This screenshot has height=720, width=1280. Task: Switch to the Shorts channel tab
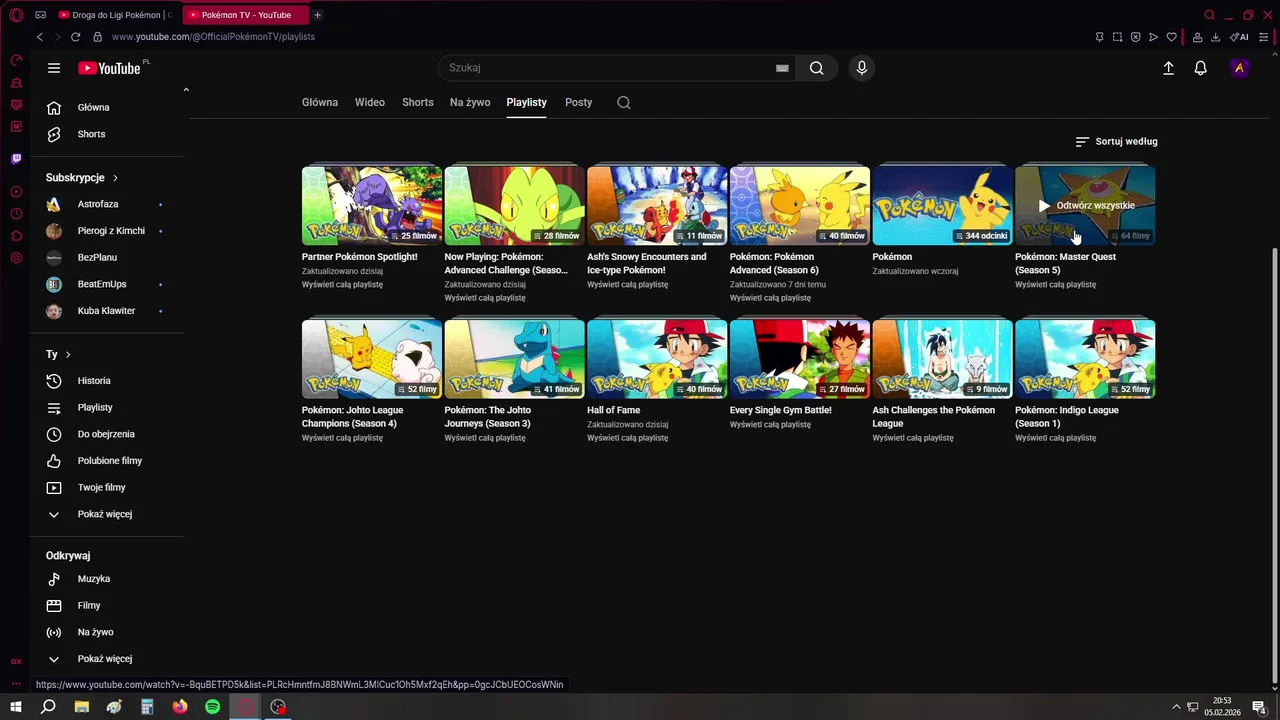point(418,102)
